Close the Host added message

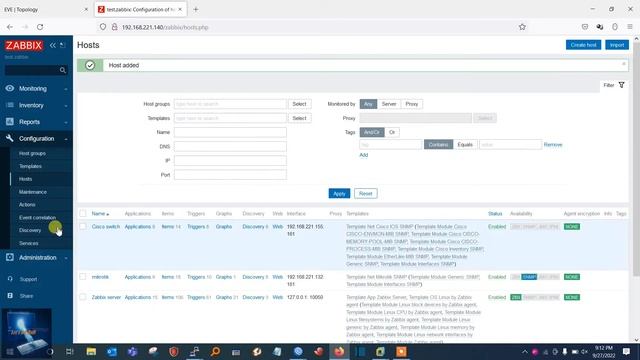(624, 64)
